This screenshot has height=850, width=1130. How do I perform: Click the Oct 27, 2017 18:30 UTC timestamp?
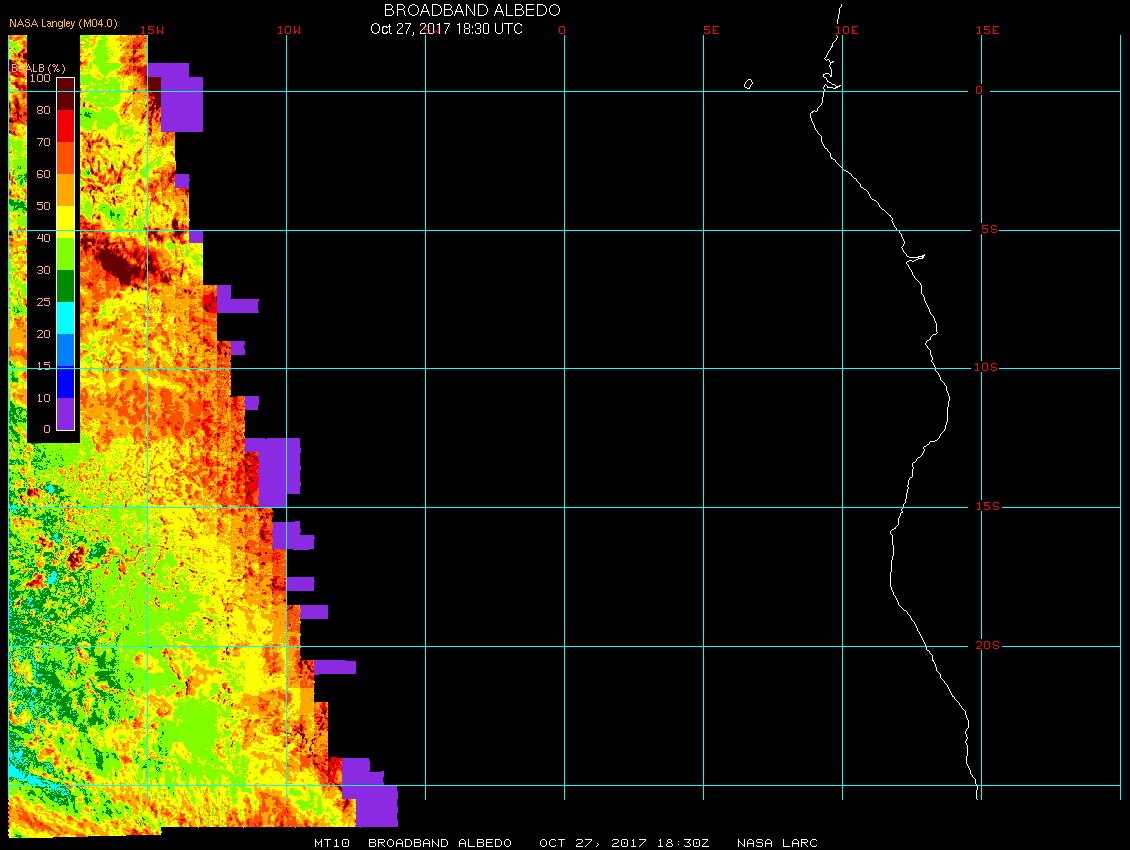pyautogui.click(x=446, y=29)
